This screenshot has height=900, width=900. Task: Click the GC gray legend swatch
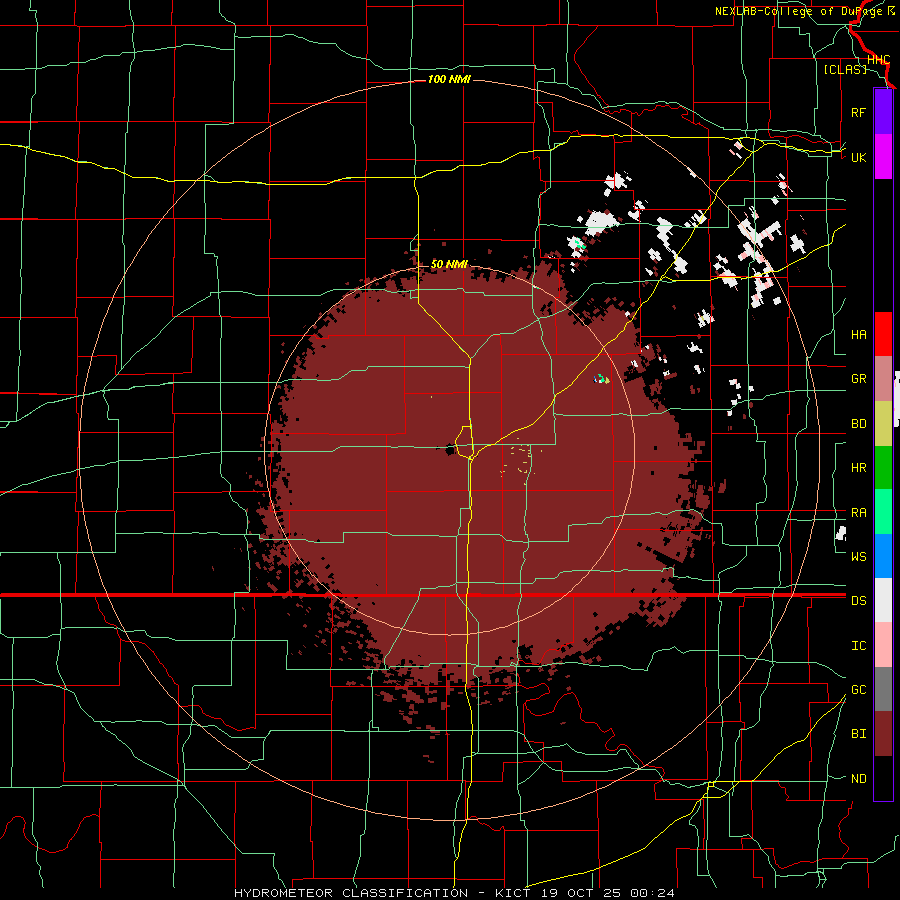point(883,689)
